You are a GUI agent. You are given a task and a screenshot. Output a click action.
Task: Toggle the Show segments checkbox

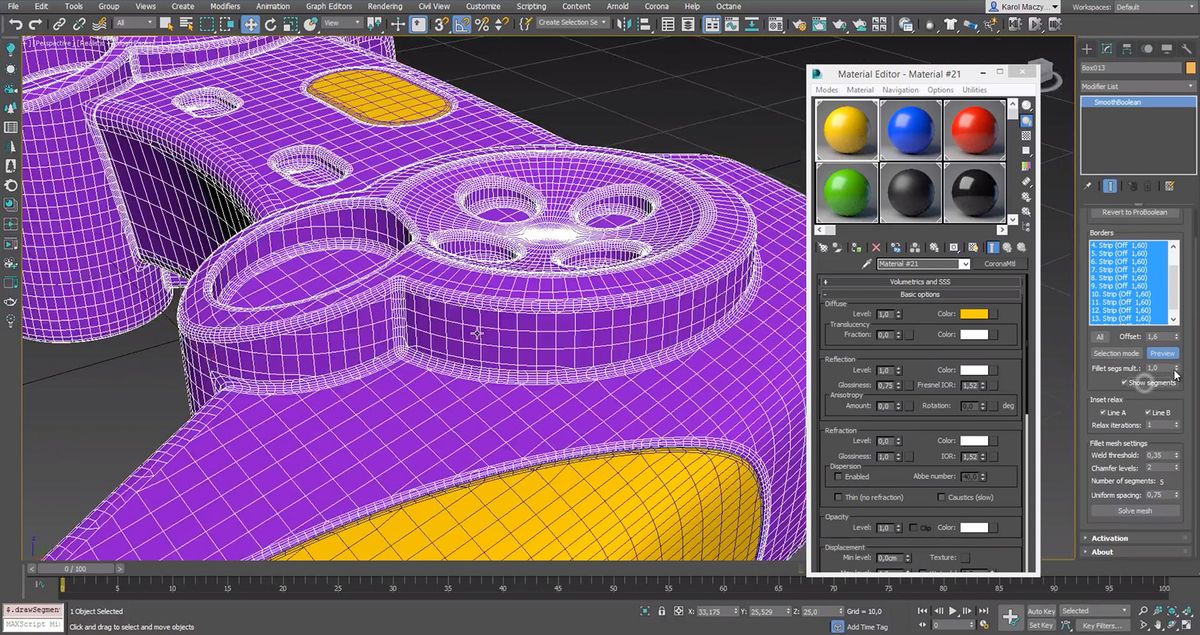click(1122, 384)
